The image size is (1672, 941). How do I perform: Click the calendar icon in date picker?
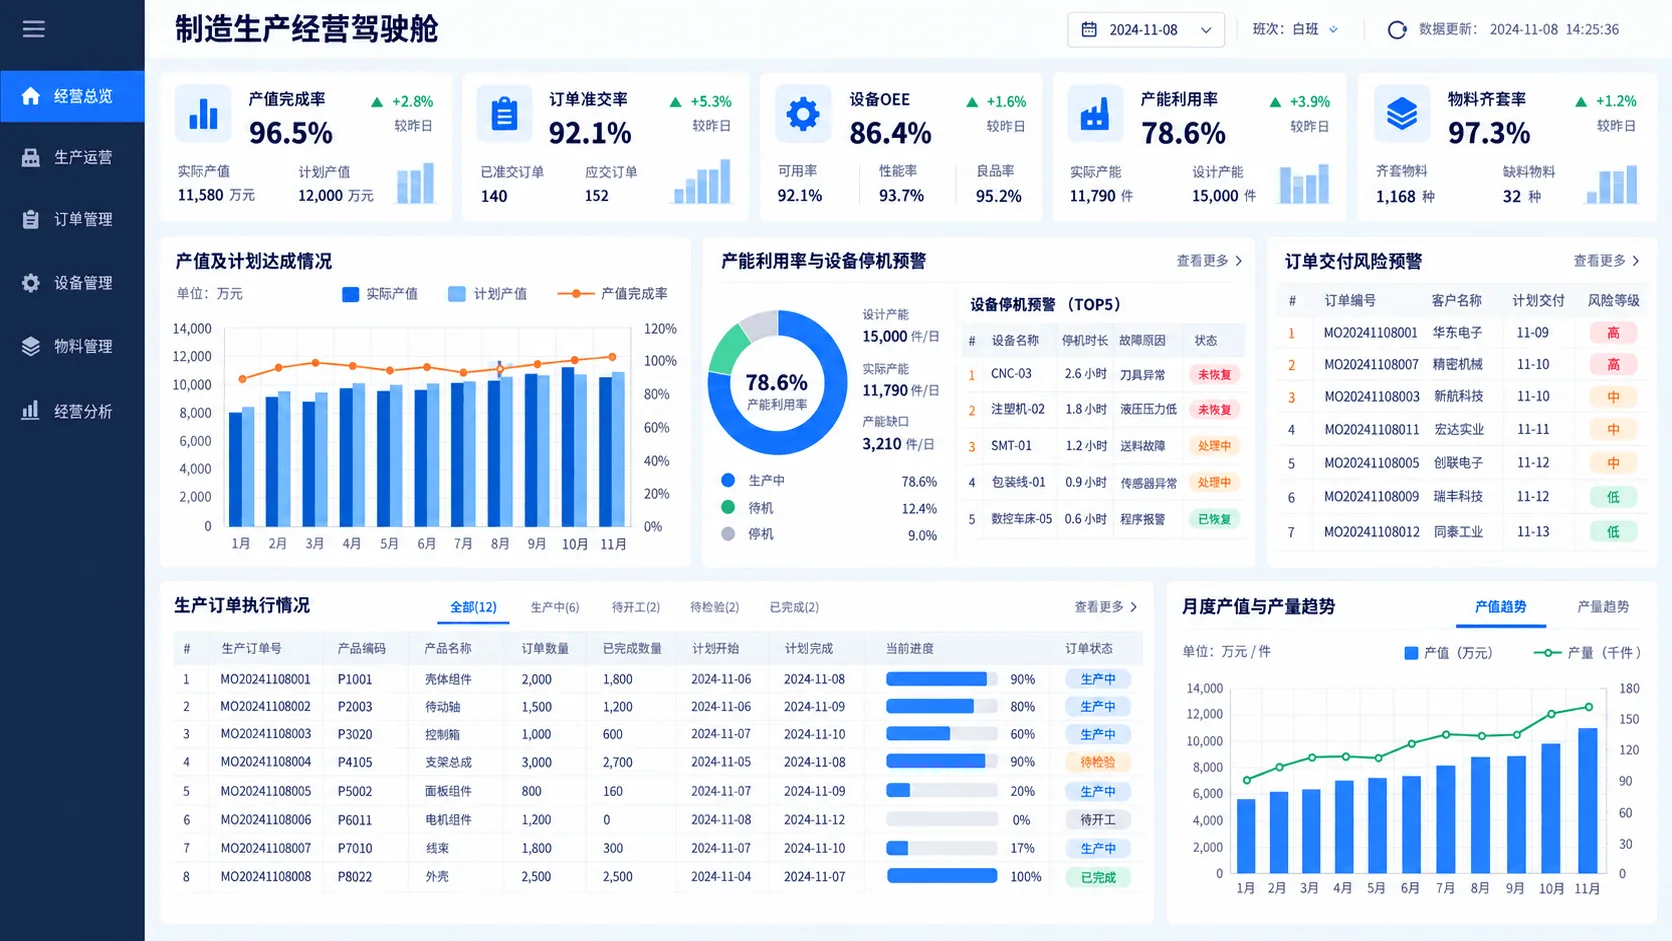1090,30
